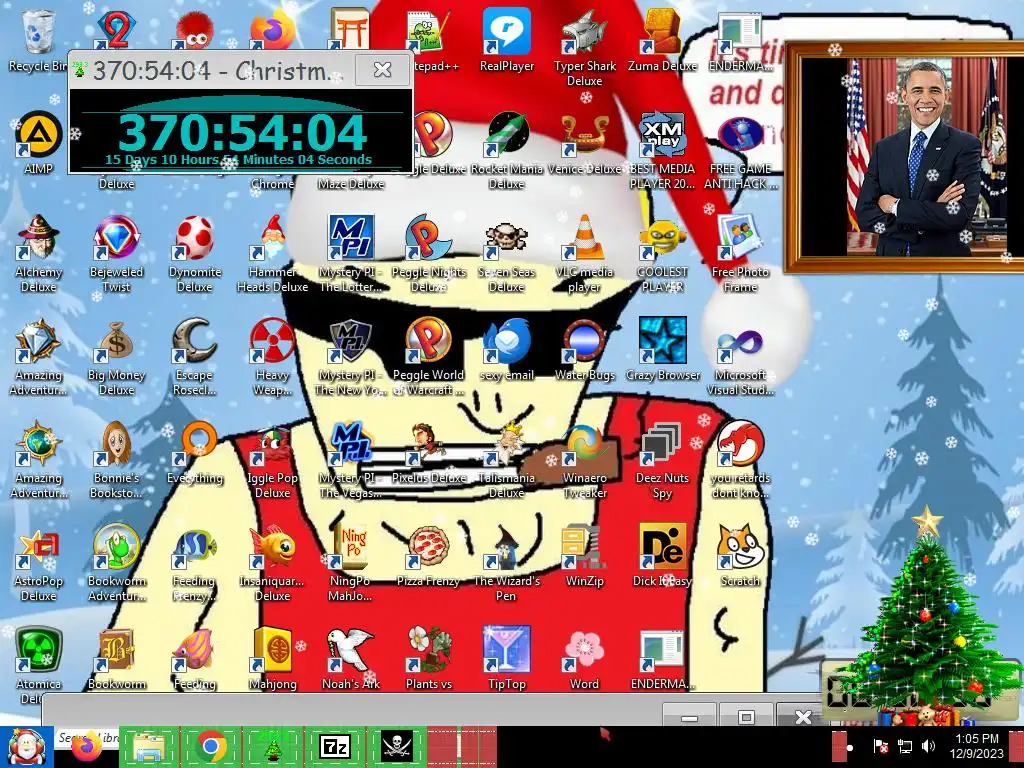Screen dimensions: 1024x768
Task: Close the Christmas countdown window
Action: click(382, 69)
